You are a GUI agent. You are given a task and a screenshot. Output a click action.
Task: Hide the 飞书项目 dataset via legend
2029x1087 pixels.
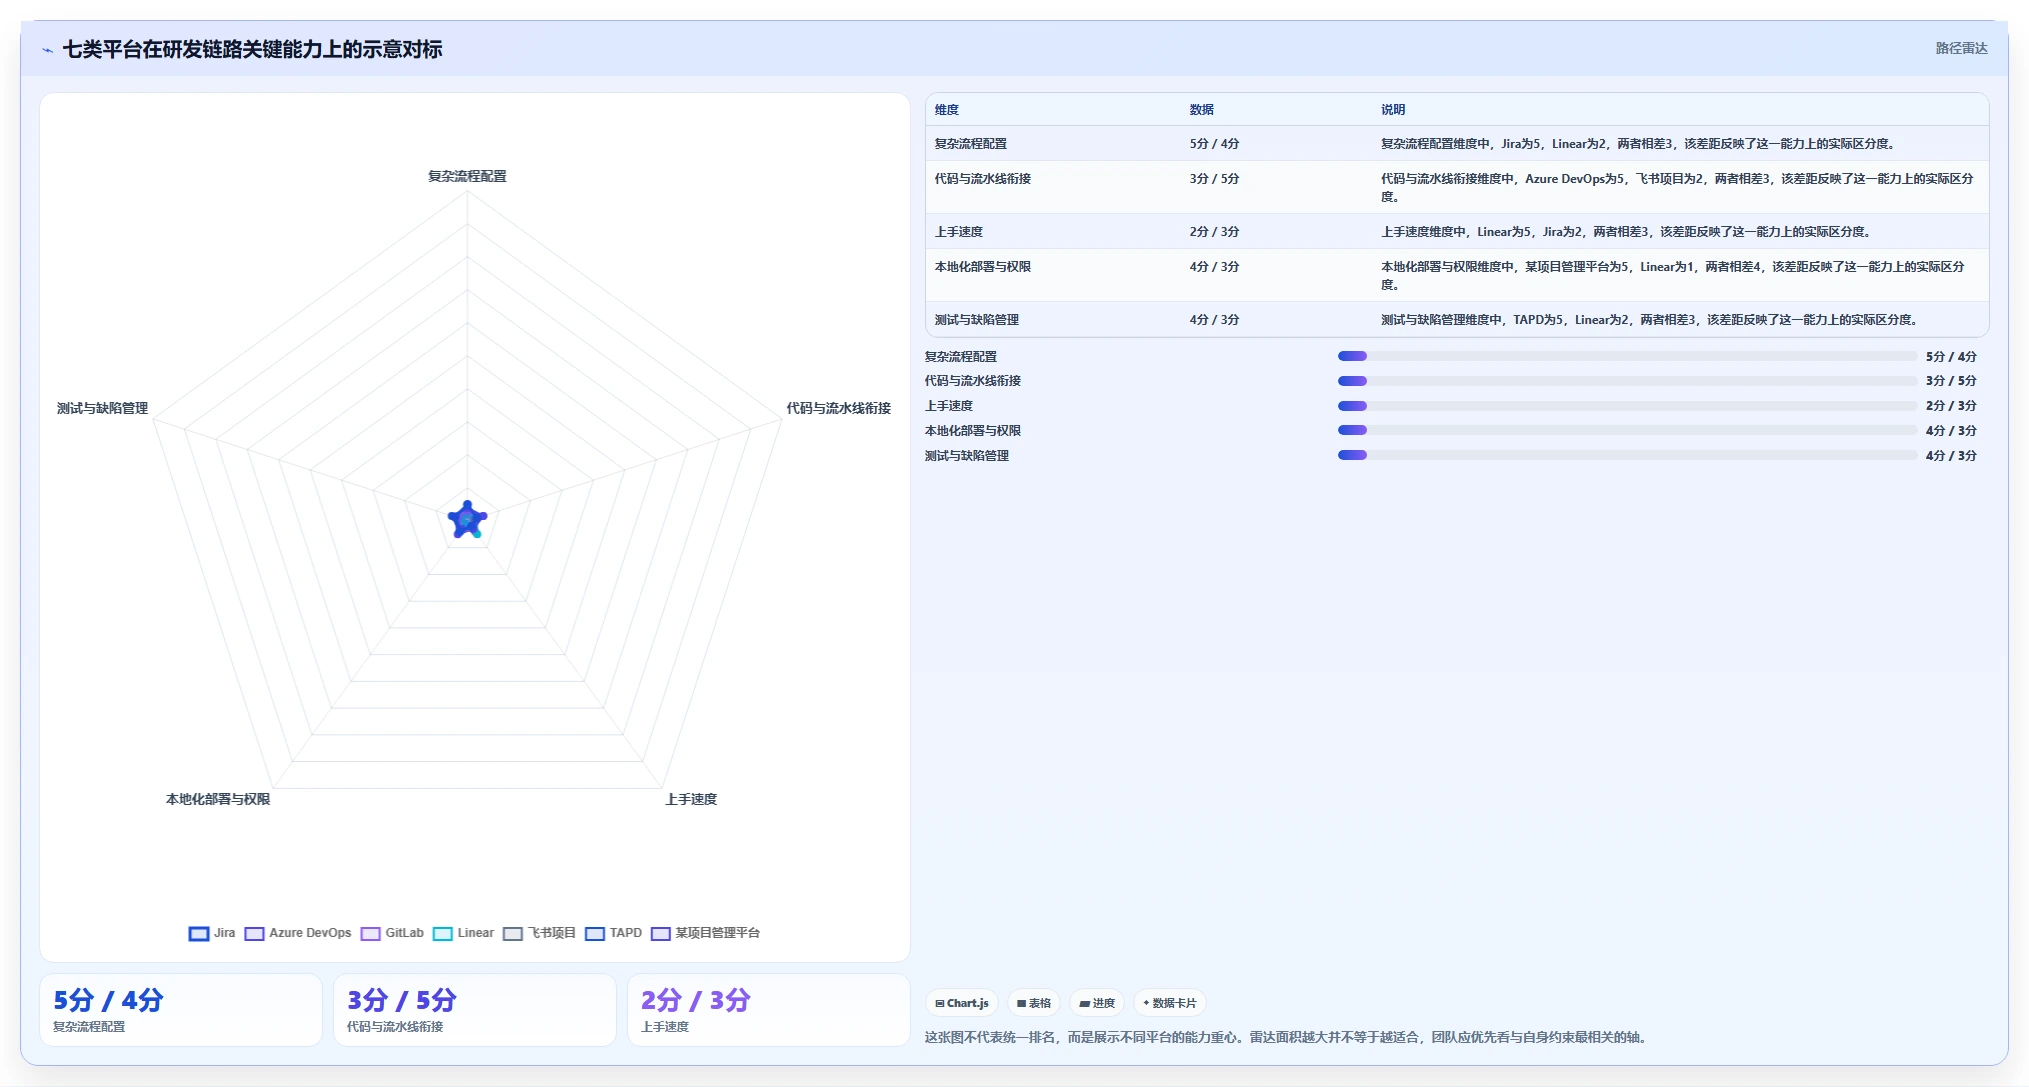[x=539, y=933]
